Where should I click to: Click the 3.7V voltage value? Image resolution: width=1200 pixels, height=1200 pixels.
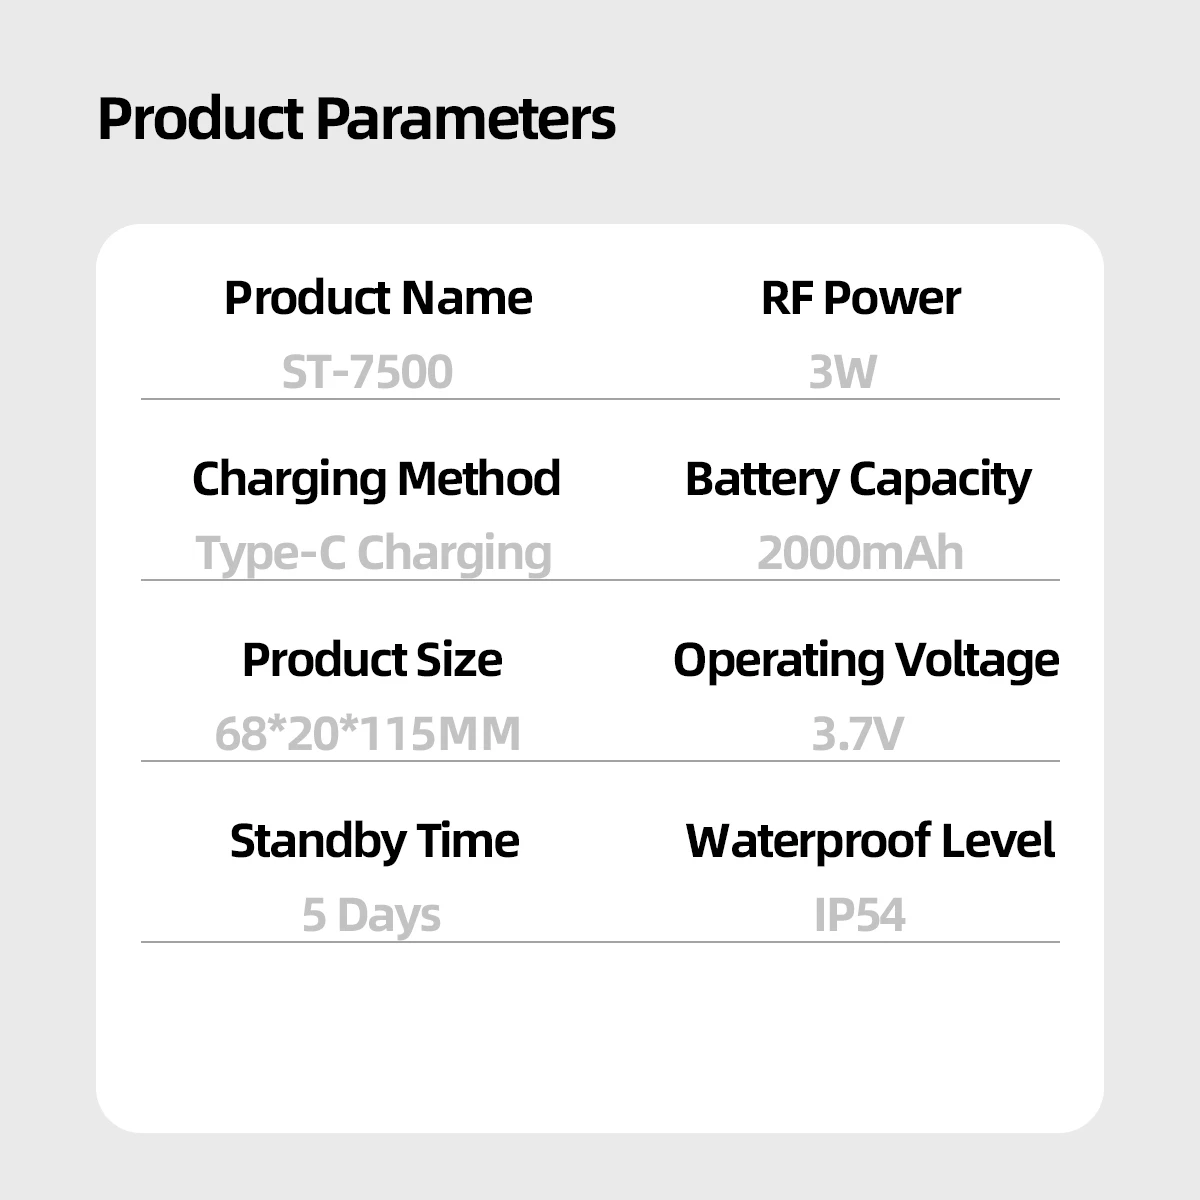857,734
